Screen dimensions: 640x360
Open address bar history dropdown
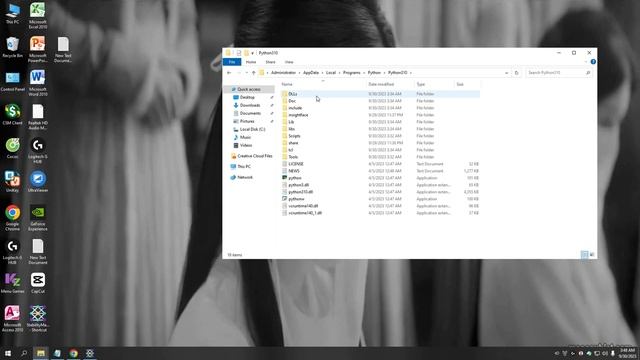pyautogui.click(x=507, y=73)
